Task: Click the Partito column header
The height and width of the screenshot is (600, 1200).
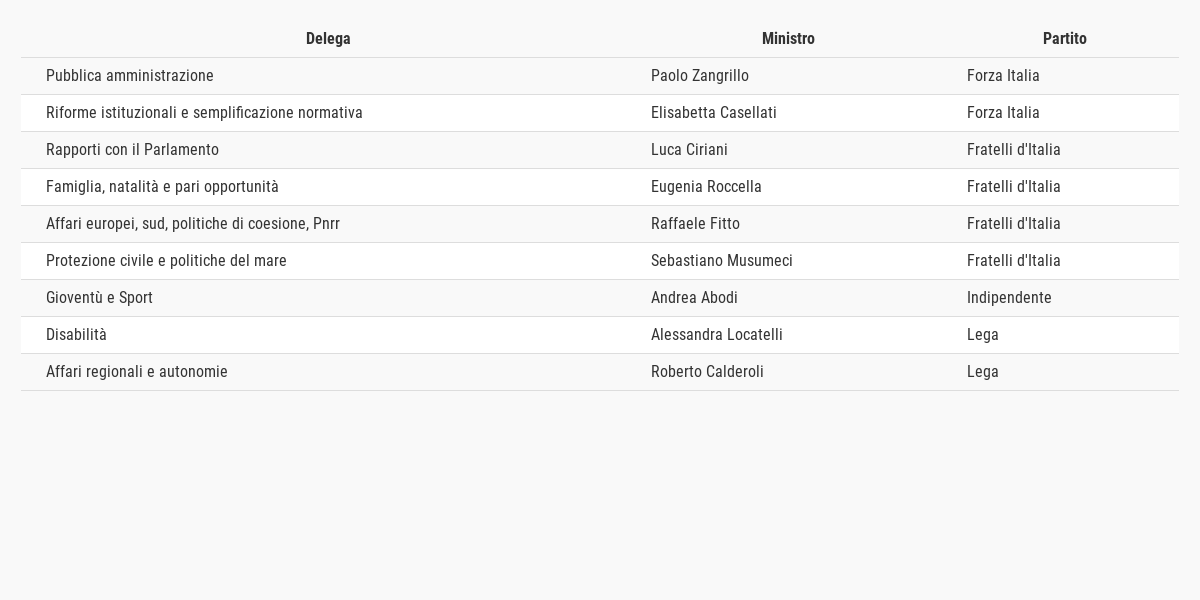Action: 1064,39
